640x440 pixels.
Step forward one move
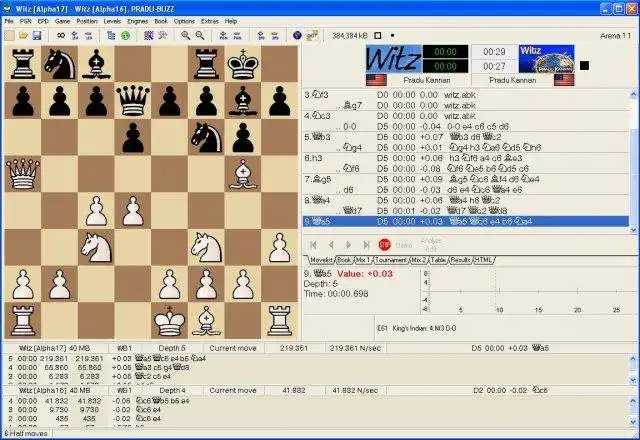tap(349, 245)
